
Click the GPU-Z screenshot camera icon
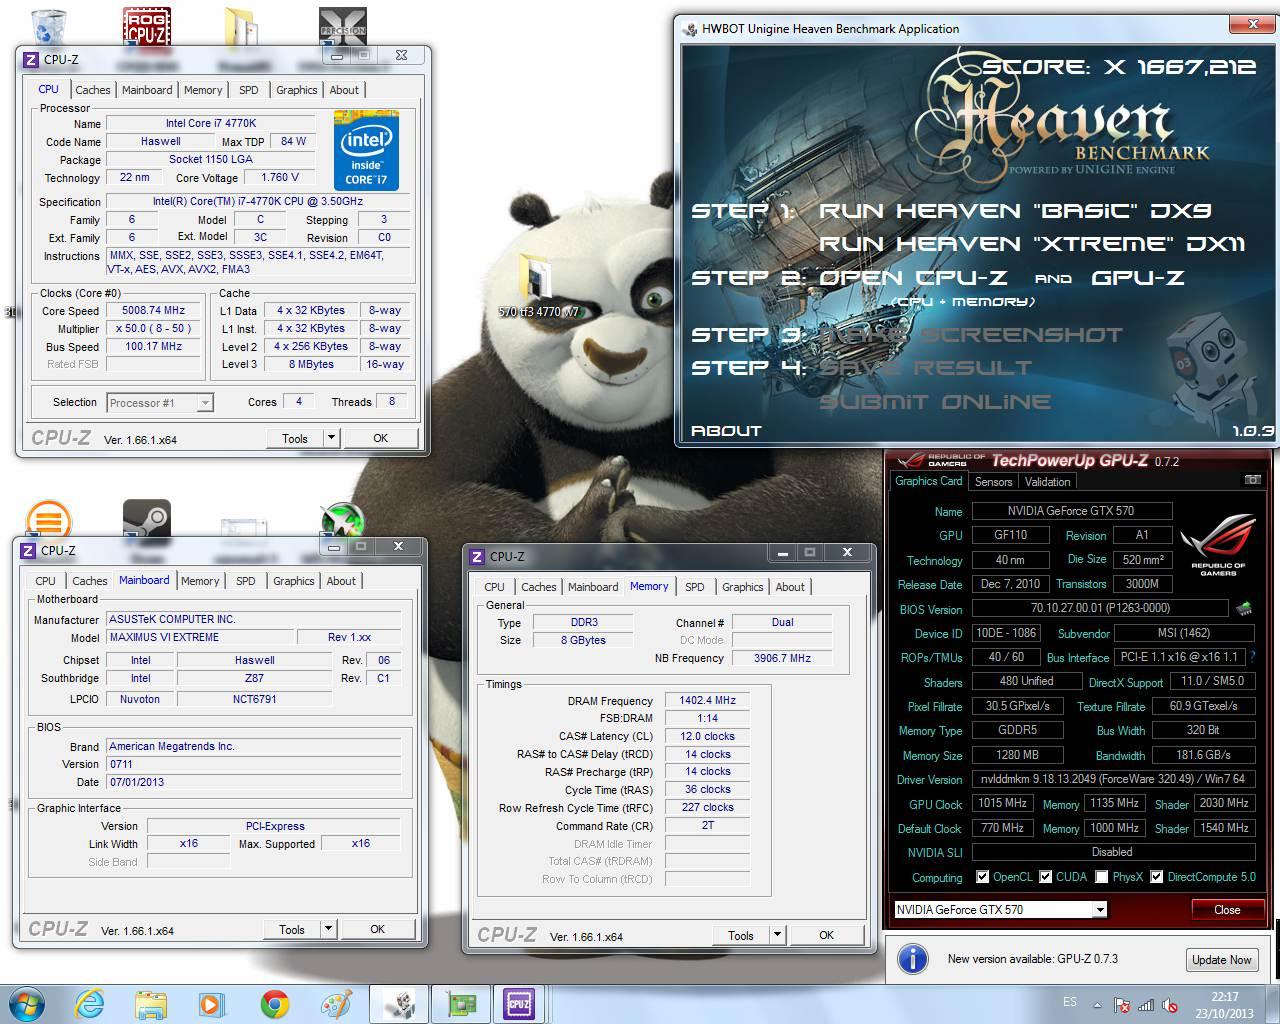click(x=1252, y=481)
